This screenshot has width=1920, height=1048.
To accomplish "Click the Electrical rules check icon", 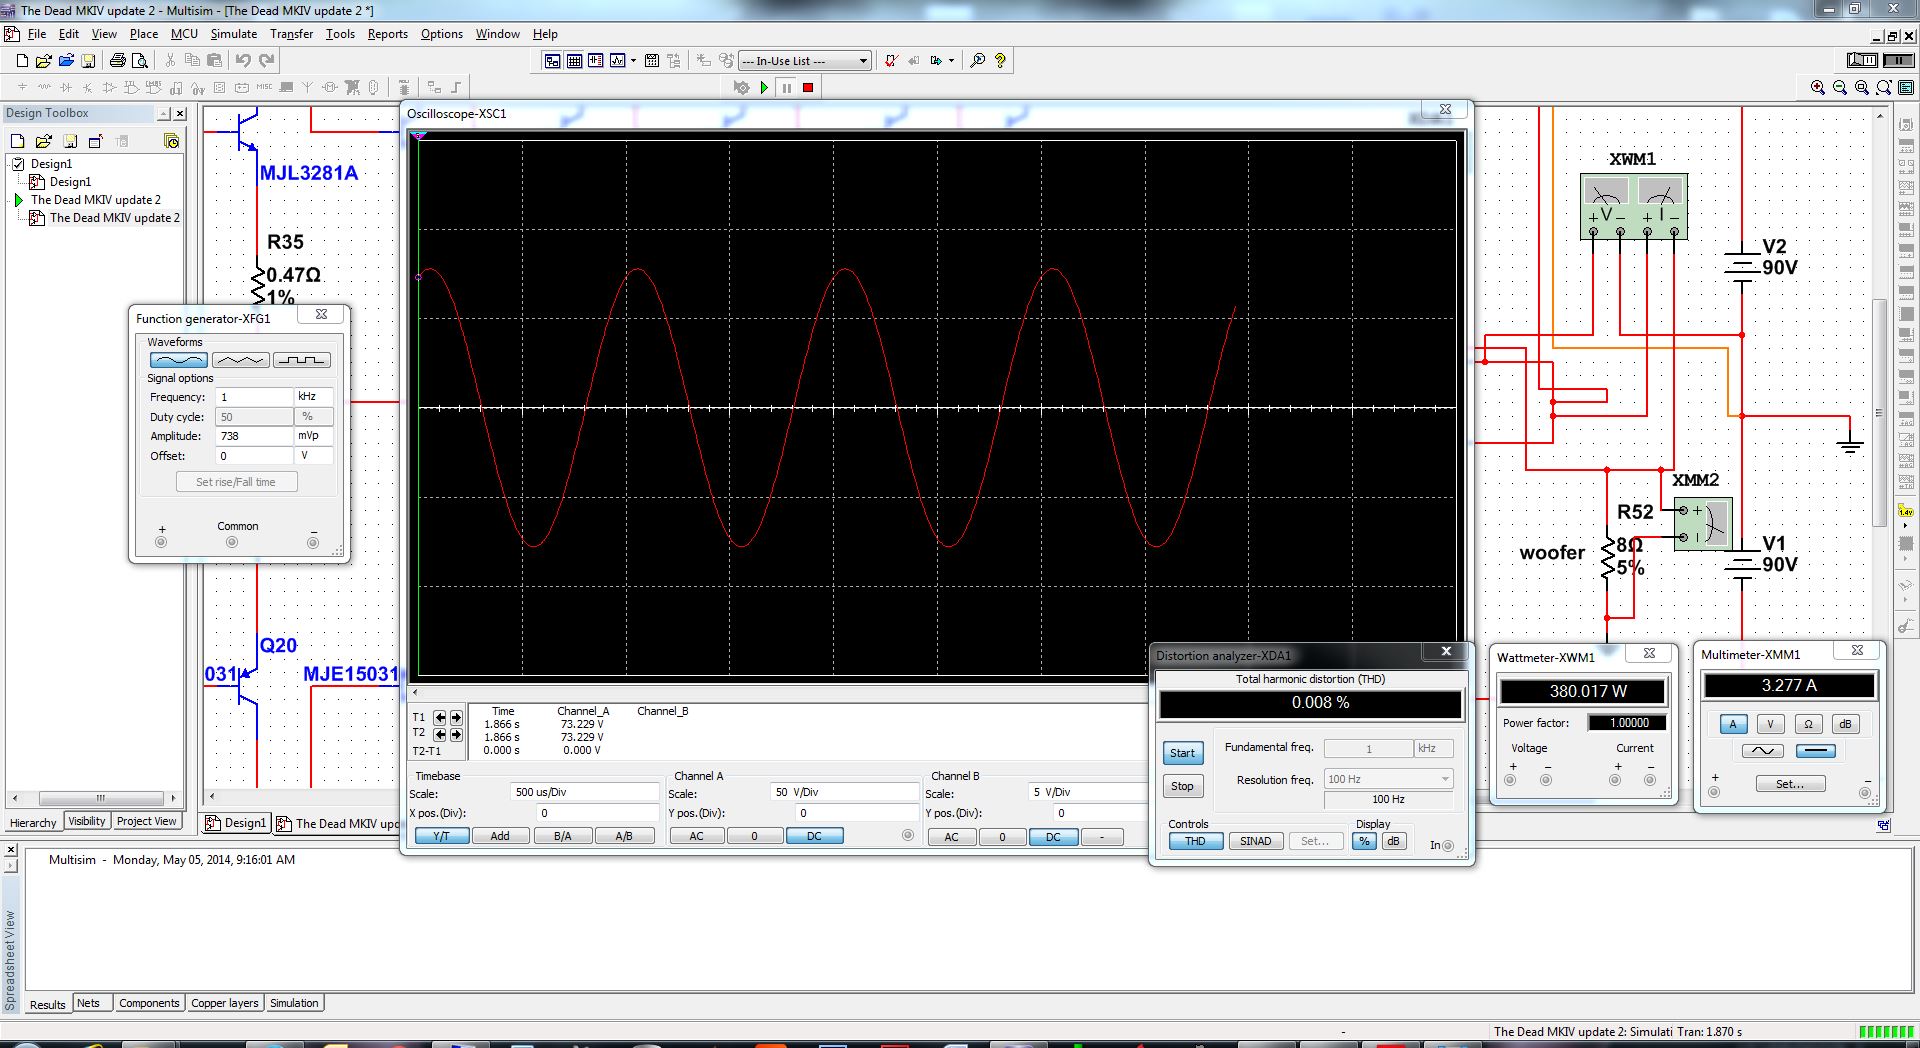I will point(890,61).
